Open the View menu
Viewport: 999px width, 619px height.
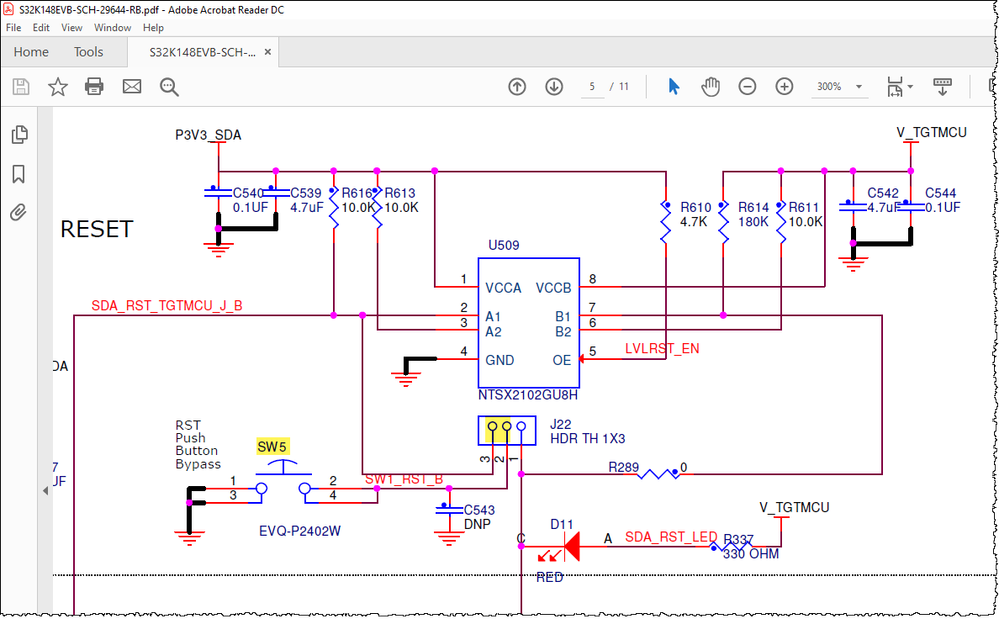(x=71, y=27)
